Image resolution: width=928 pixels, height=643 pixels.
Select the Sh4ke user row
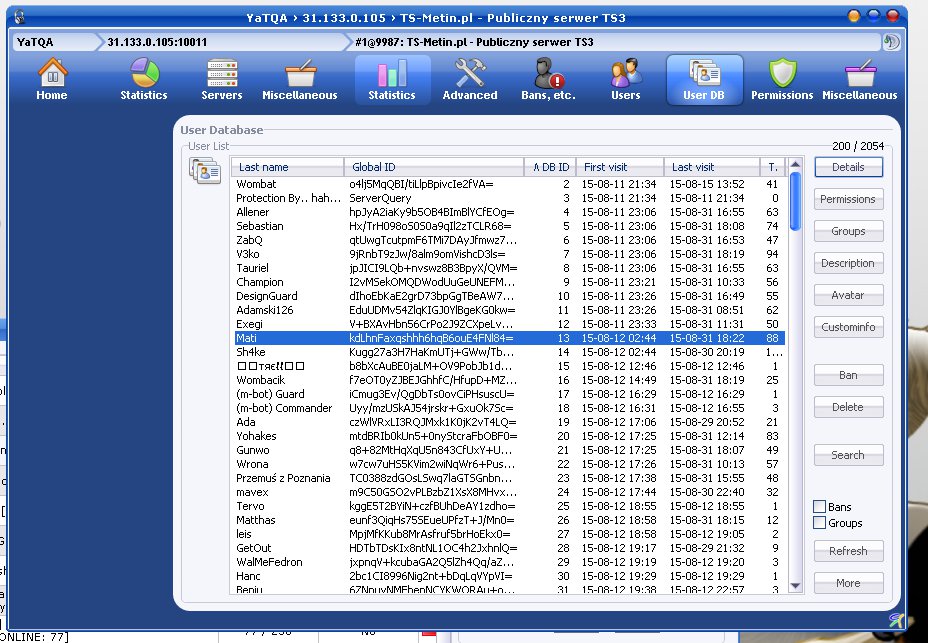[510, 352]
